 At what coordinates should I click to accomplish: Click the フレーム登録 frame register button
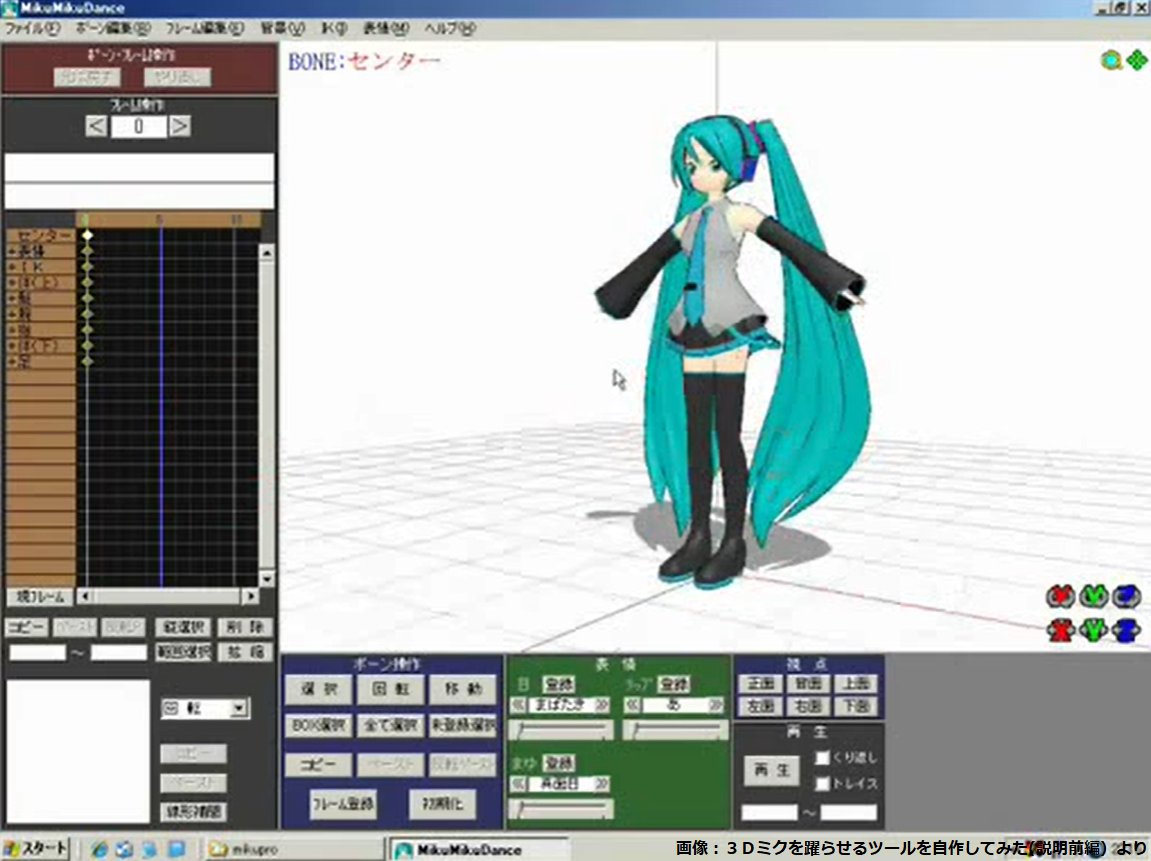[x=341, y=803]
